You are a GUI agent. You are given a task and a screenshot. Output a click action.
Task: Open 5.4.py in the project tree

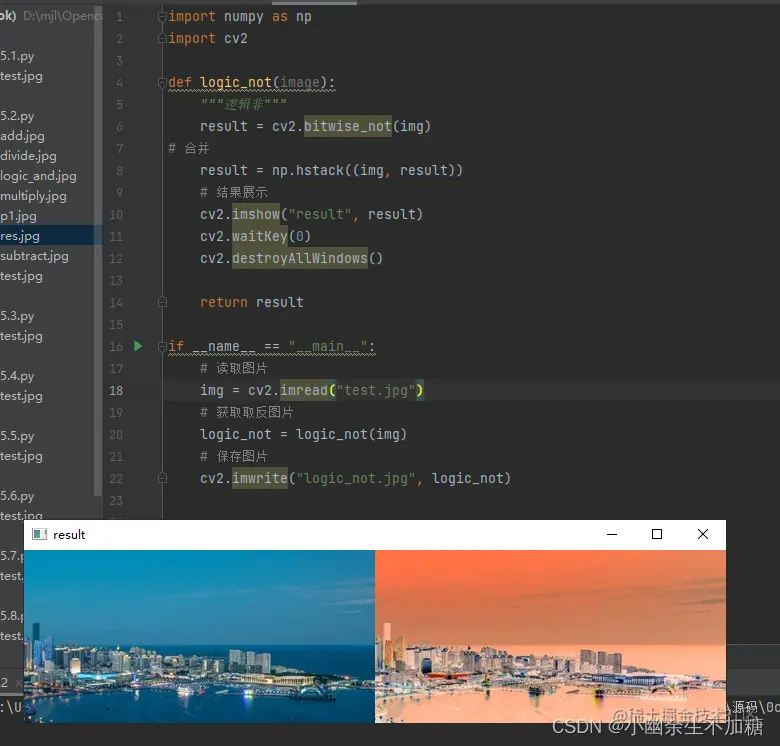[17, 375]
